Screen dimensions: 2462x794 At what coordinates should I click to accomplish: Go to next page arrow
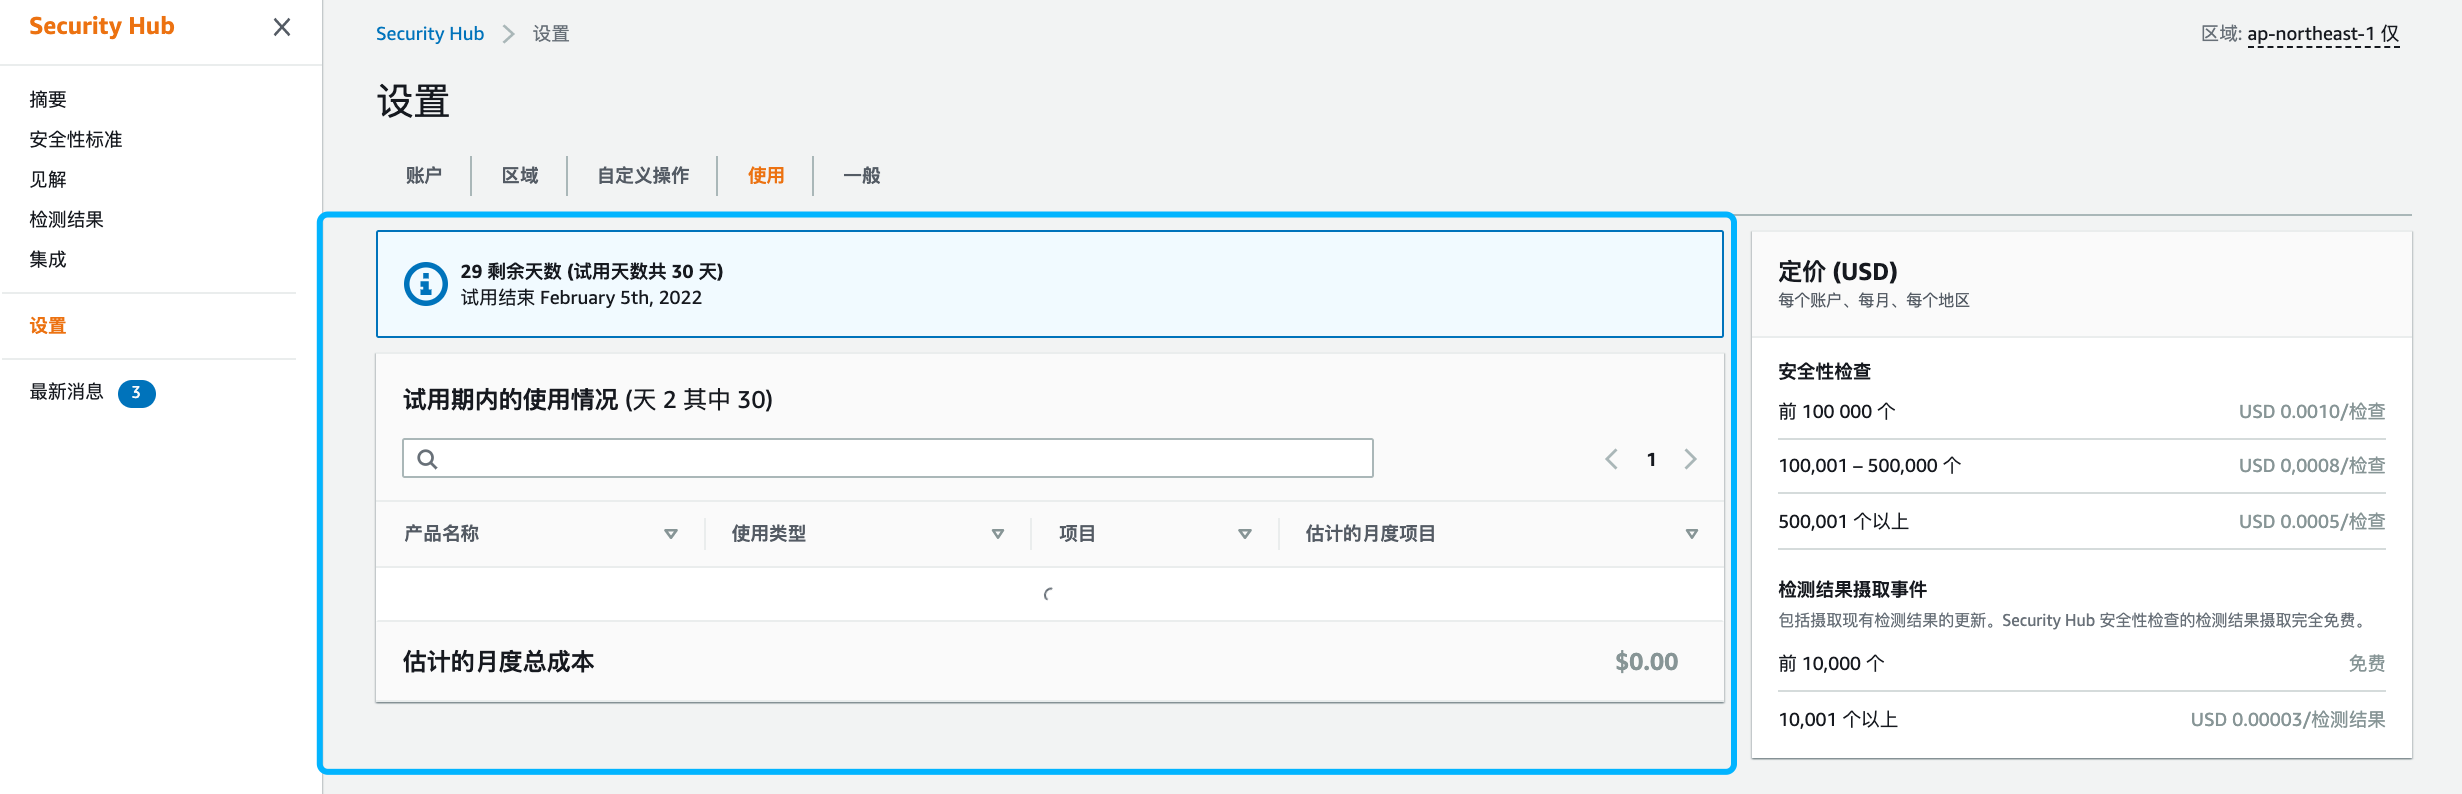1691,459
